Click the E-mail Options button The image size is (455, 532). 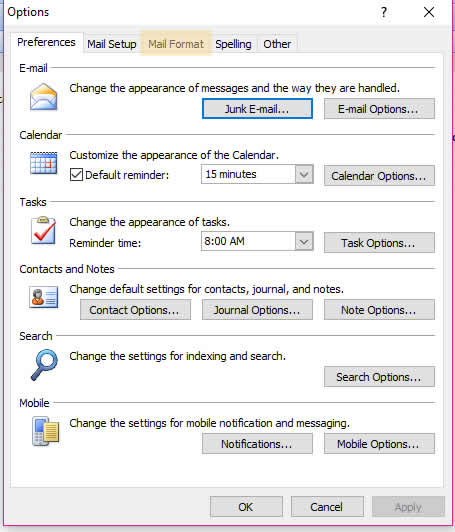click(x=379, y=109)
